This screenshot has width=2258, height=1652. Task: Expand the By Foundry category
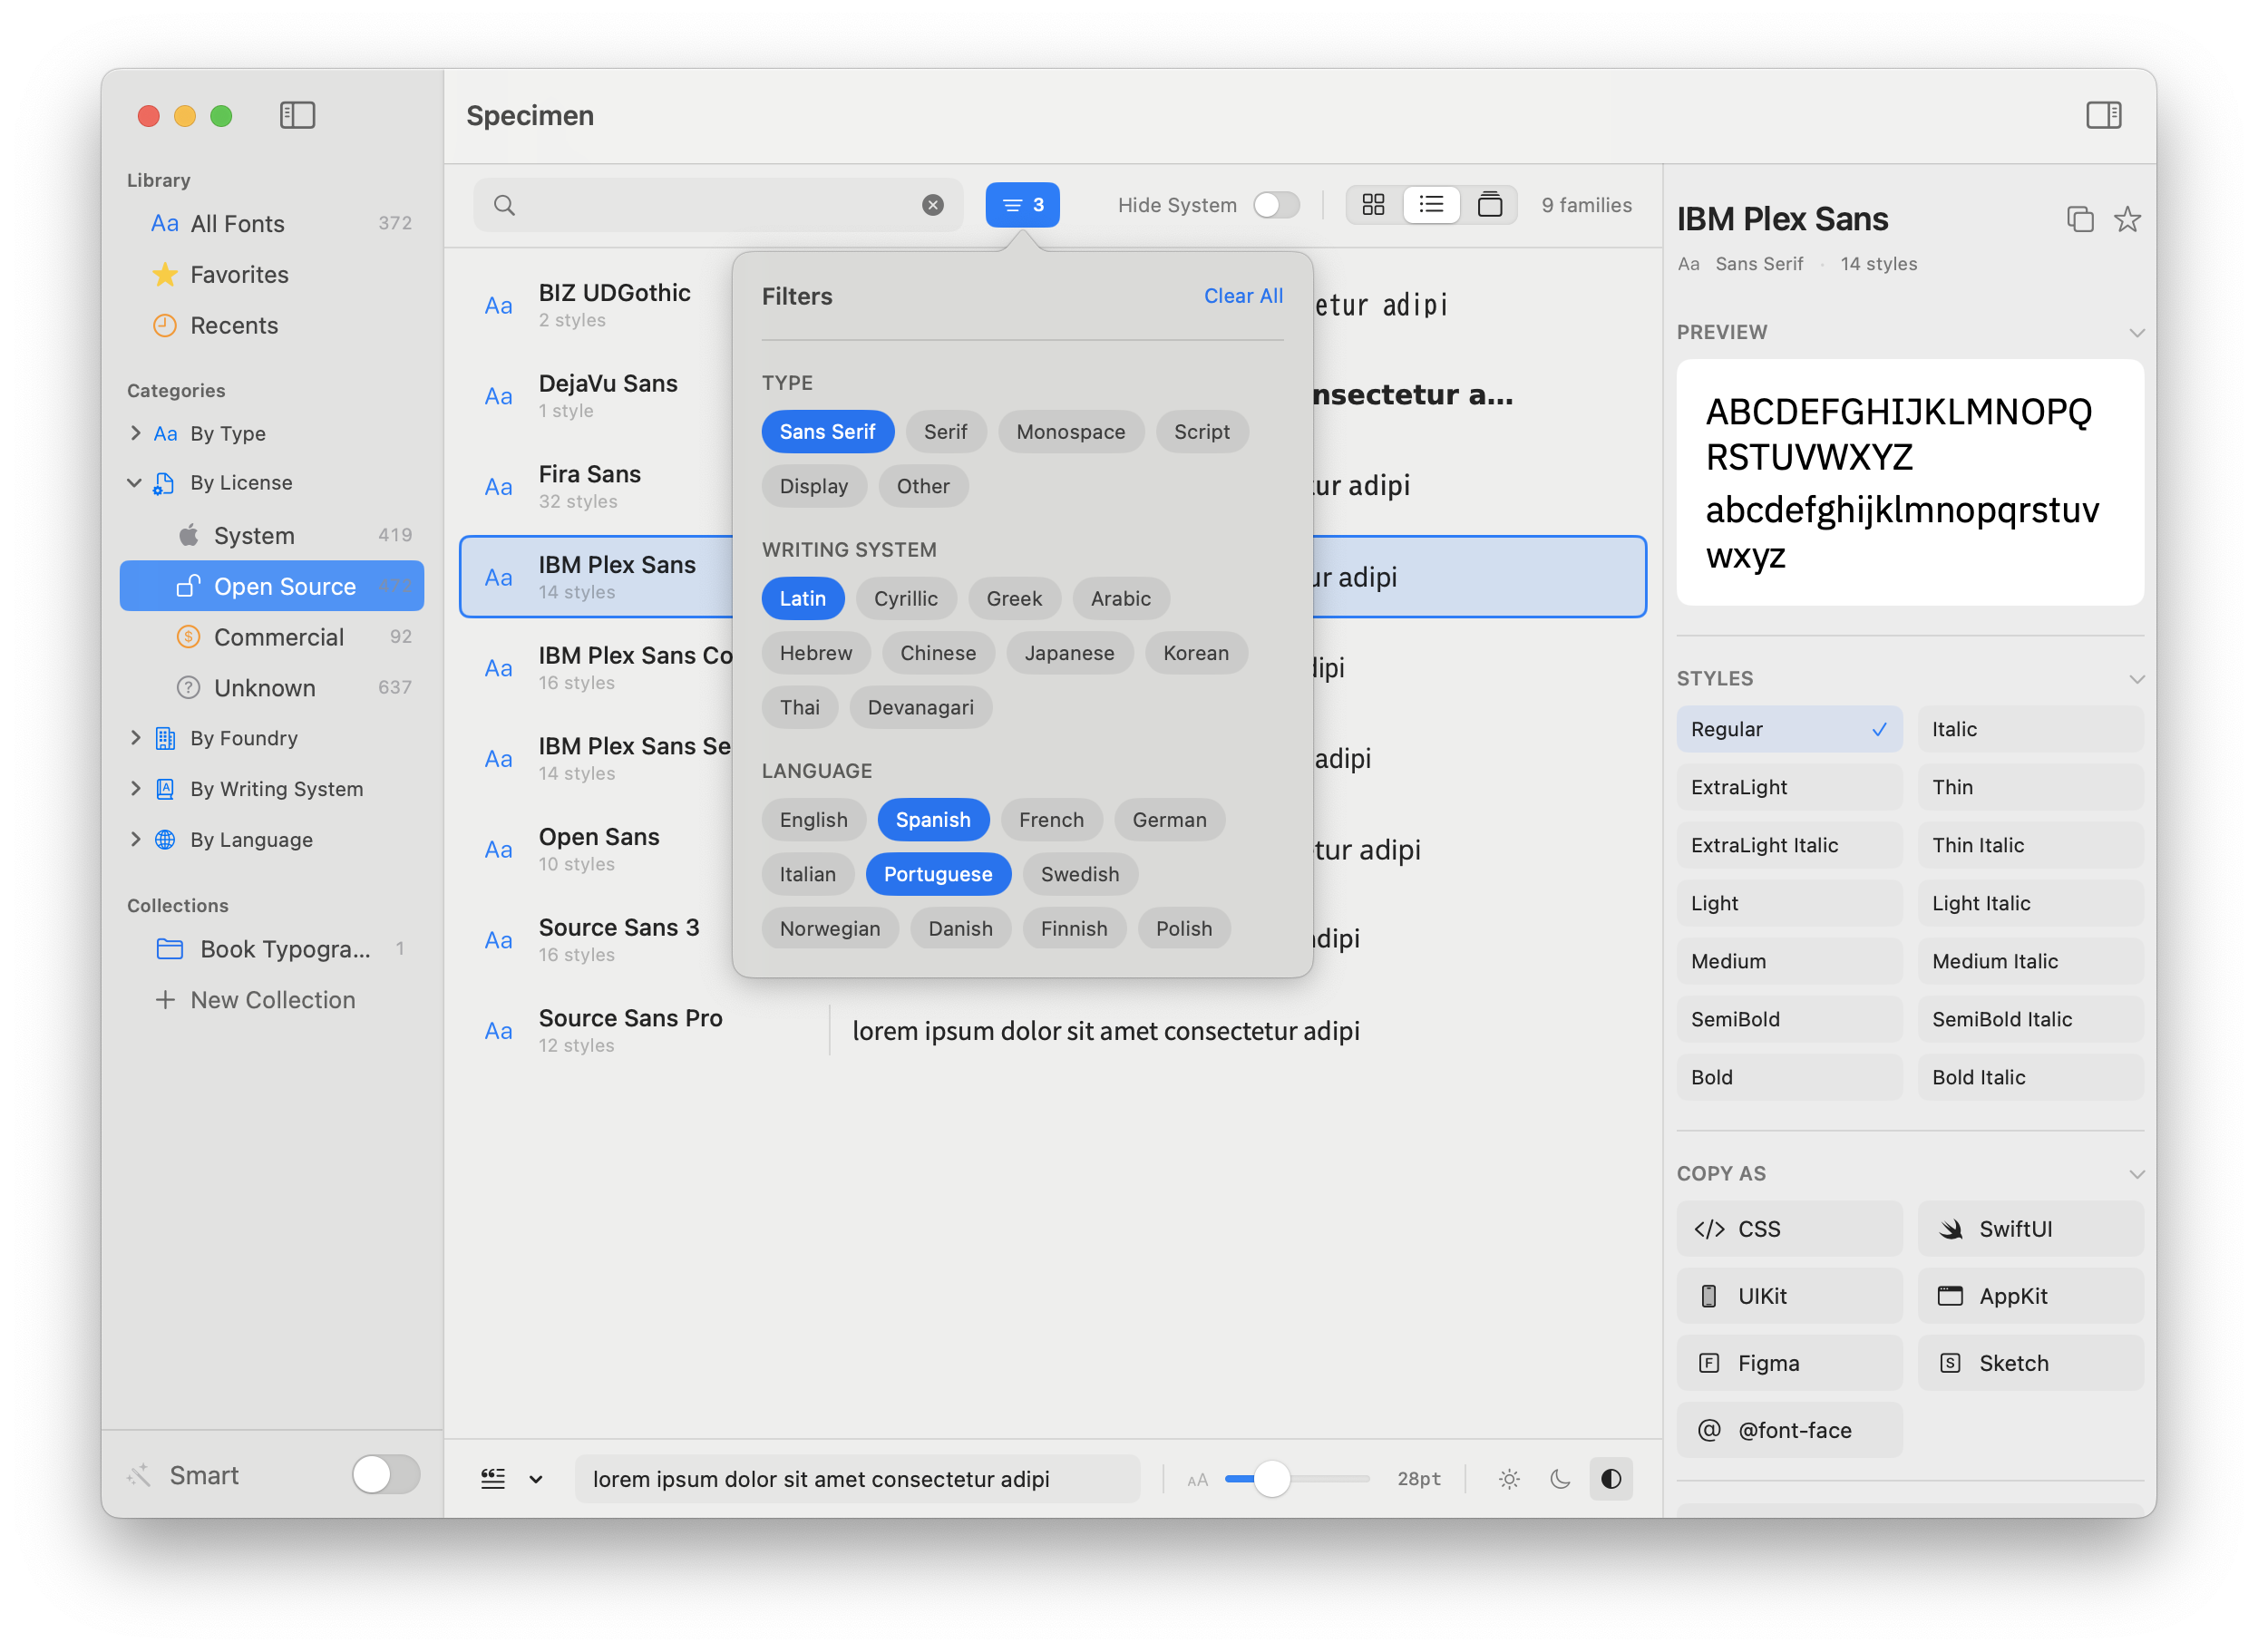[x=136, y=737]
